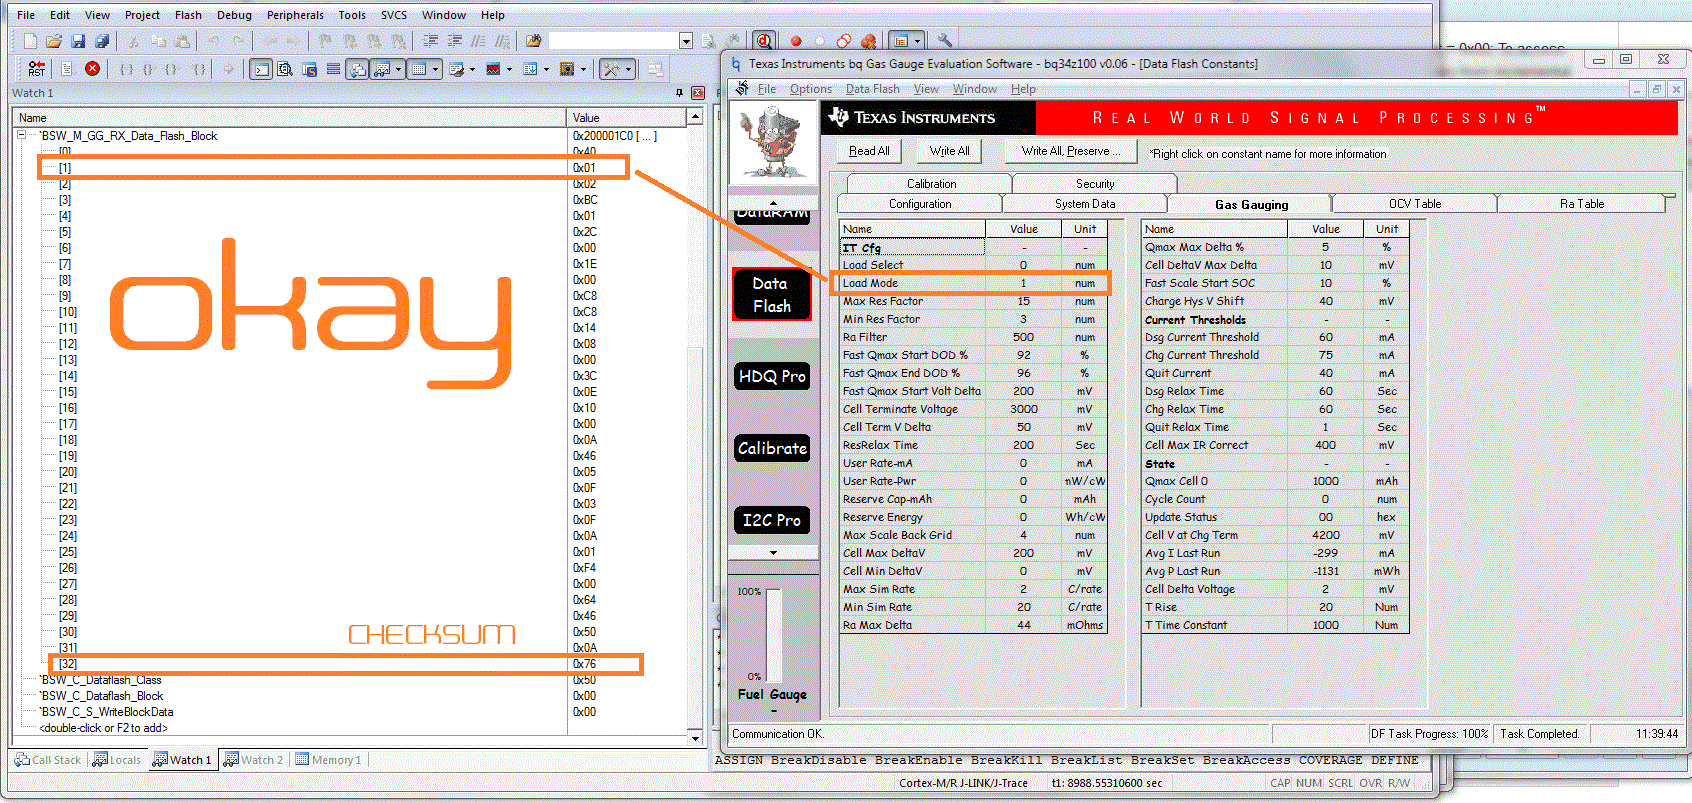Expand the Serial windows dropdown arrow
This screenshot has width=1692, height=803.
(472, 69)
